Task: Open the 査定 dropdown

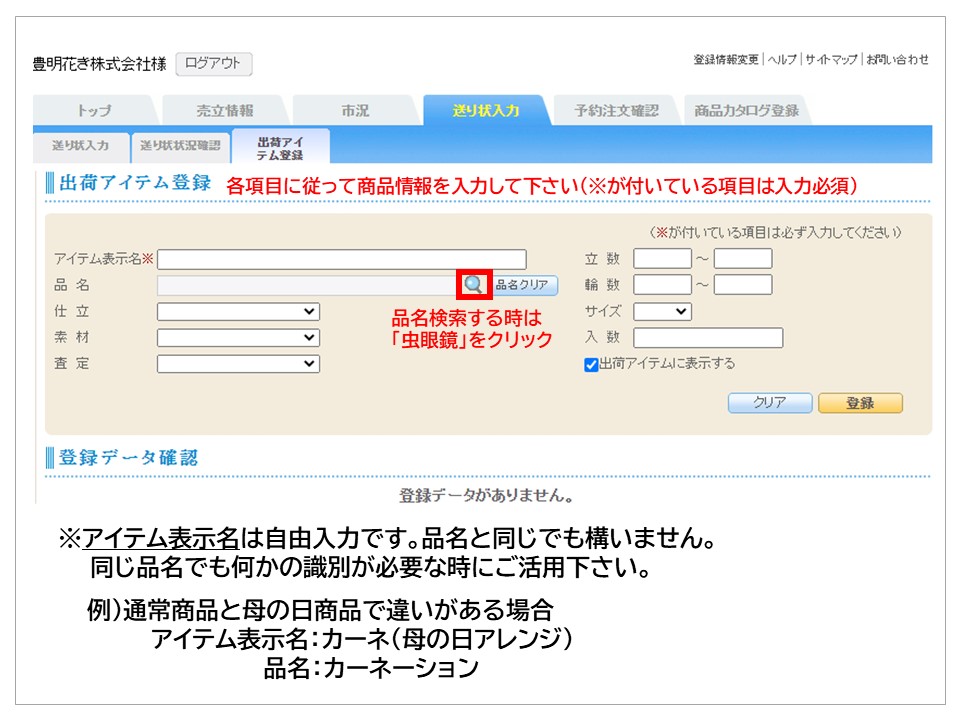Action: click(238, 364)
